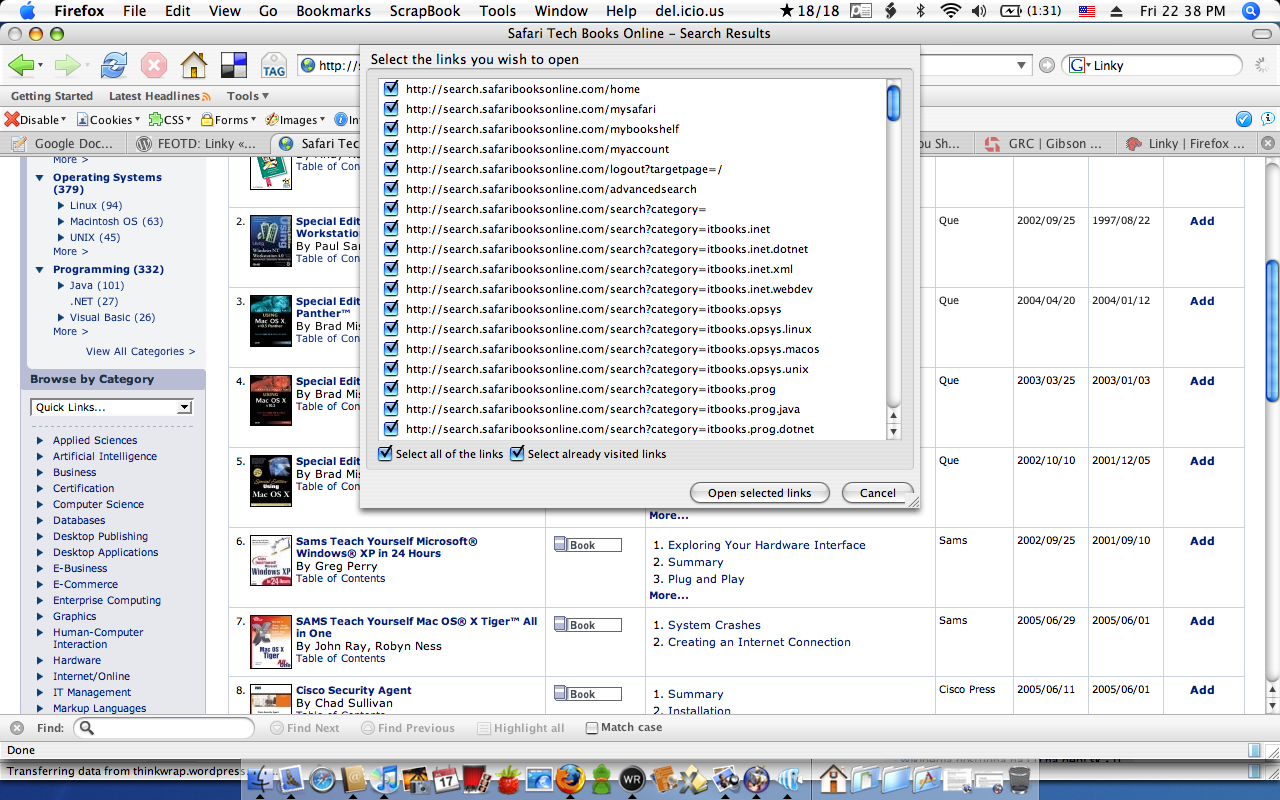The image size is (1280, 800).
Task: Switch to the GRC | Gibson tab
Action: click(1046, 143)
